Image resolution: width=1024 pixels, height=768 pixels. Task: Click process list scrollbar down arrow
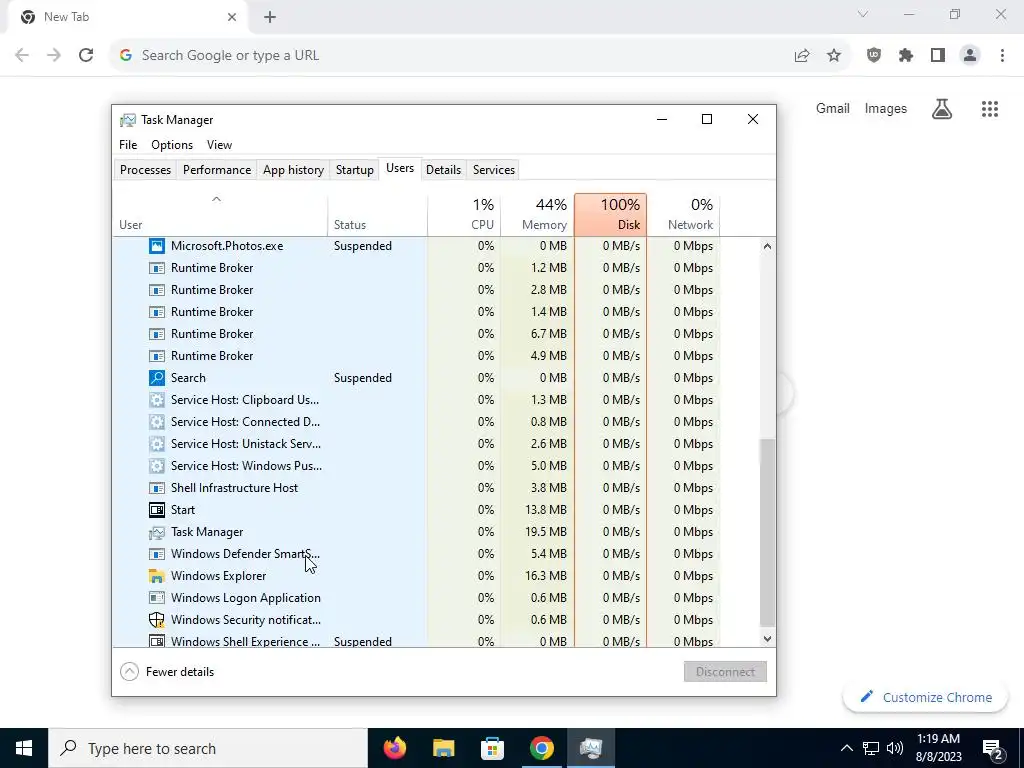[767, 639]
